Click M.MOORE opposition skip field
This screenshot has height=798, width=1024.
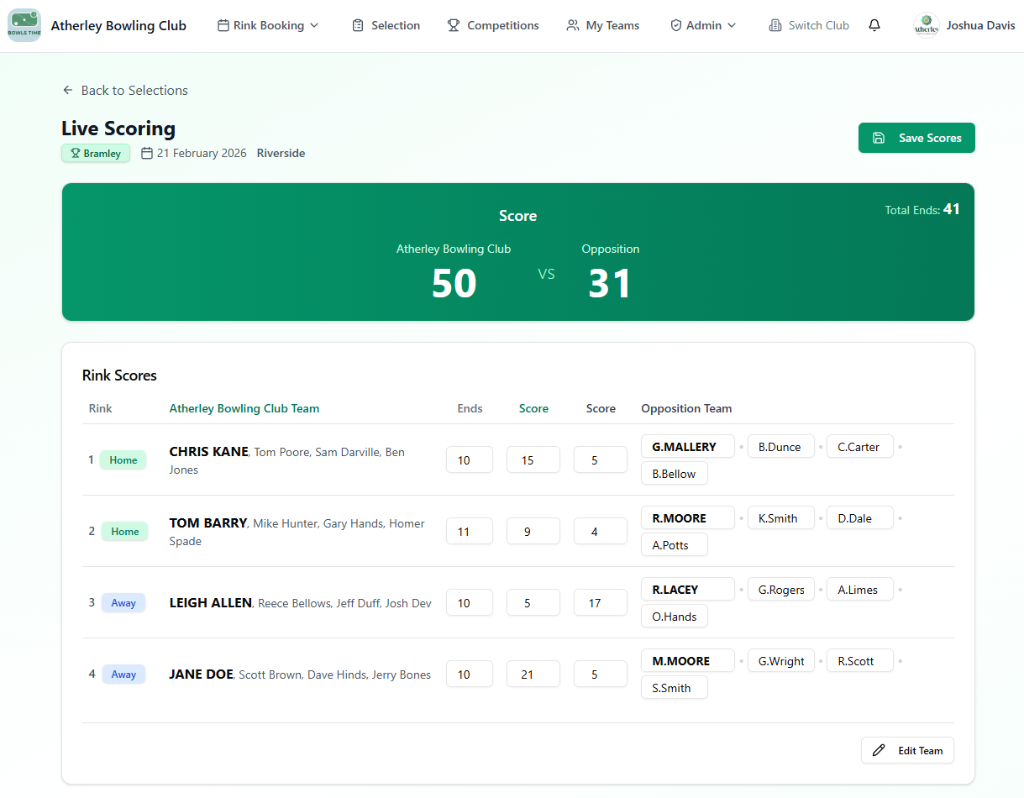[688, 661]
